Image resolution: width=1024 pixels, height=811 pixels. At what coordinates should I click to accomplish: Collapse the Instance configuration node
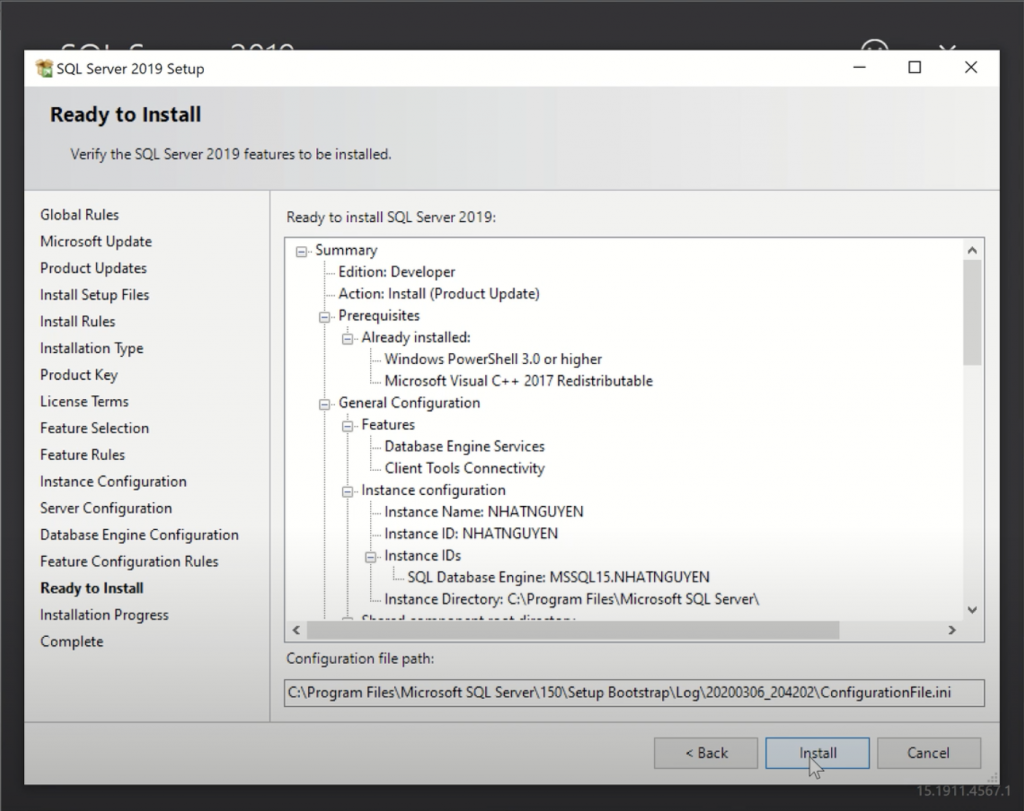coord(347,491)
